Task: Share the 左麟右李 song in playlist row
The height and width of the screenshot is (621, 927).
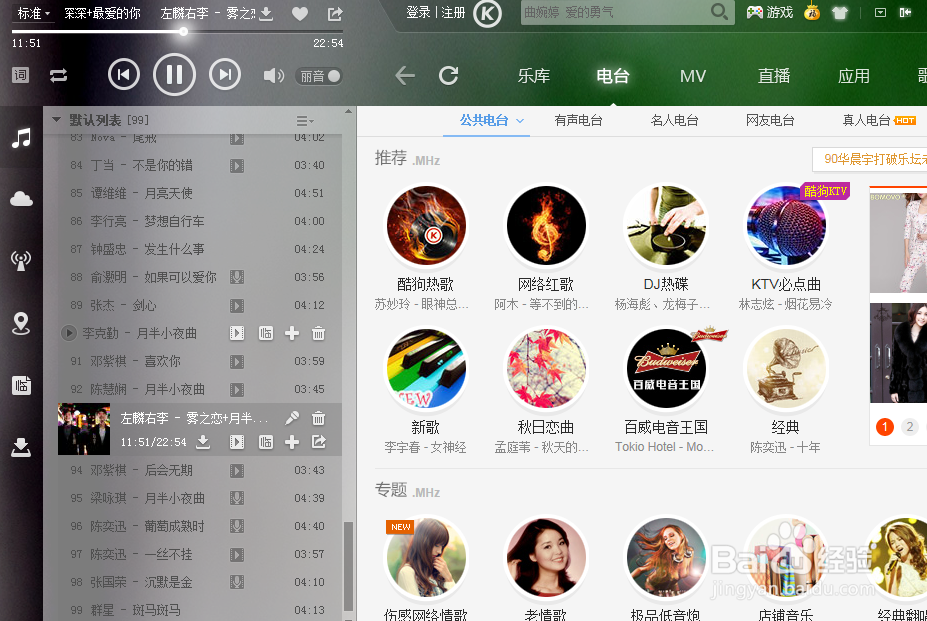Action: [319, 442]
